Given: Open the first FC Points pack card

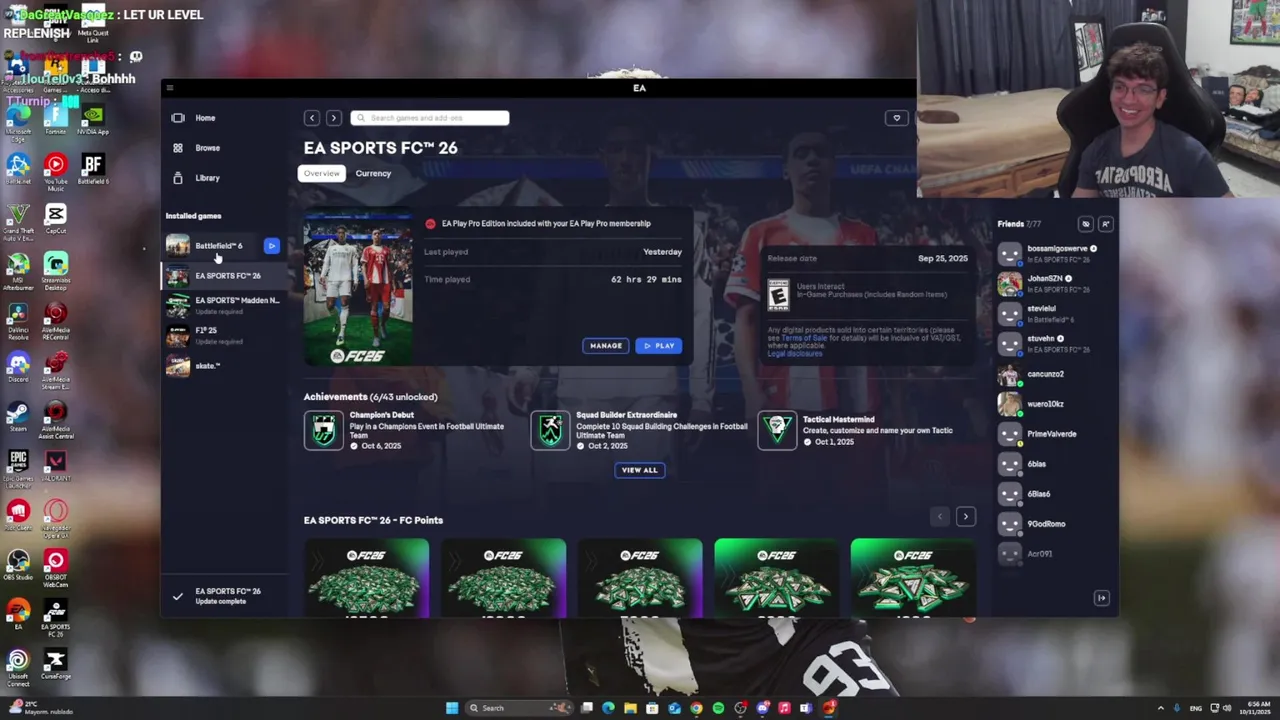Looking at the screenshot, I should (367, 578).
